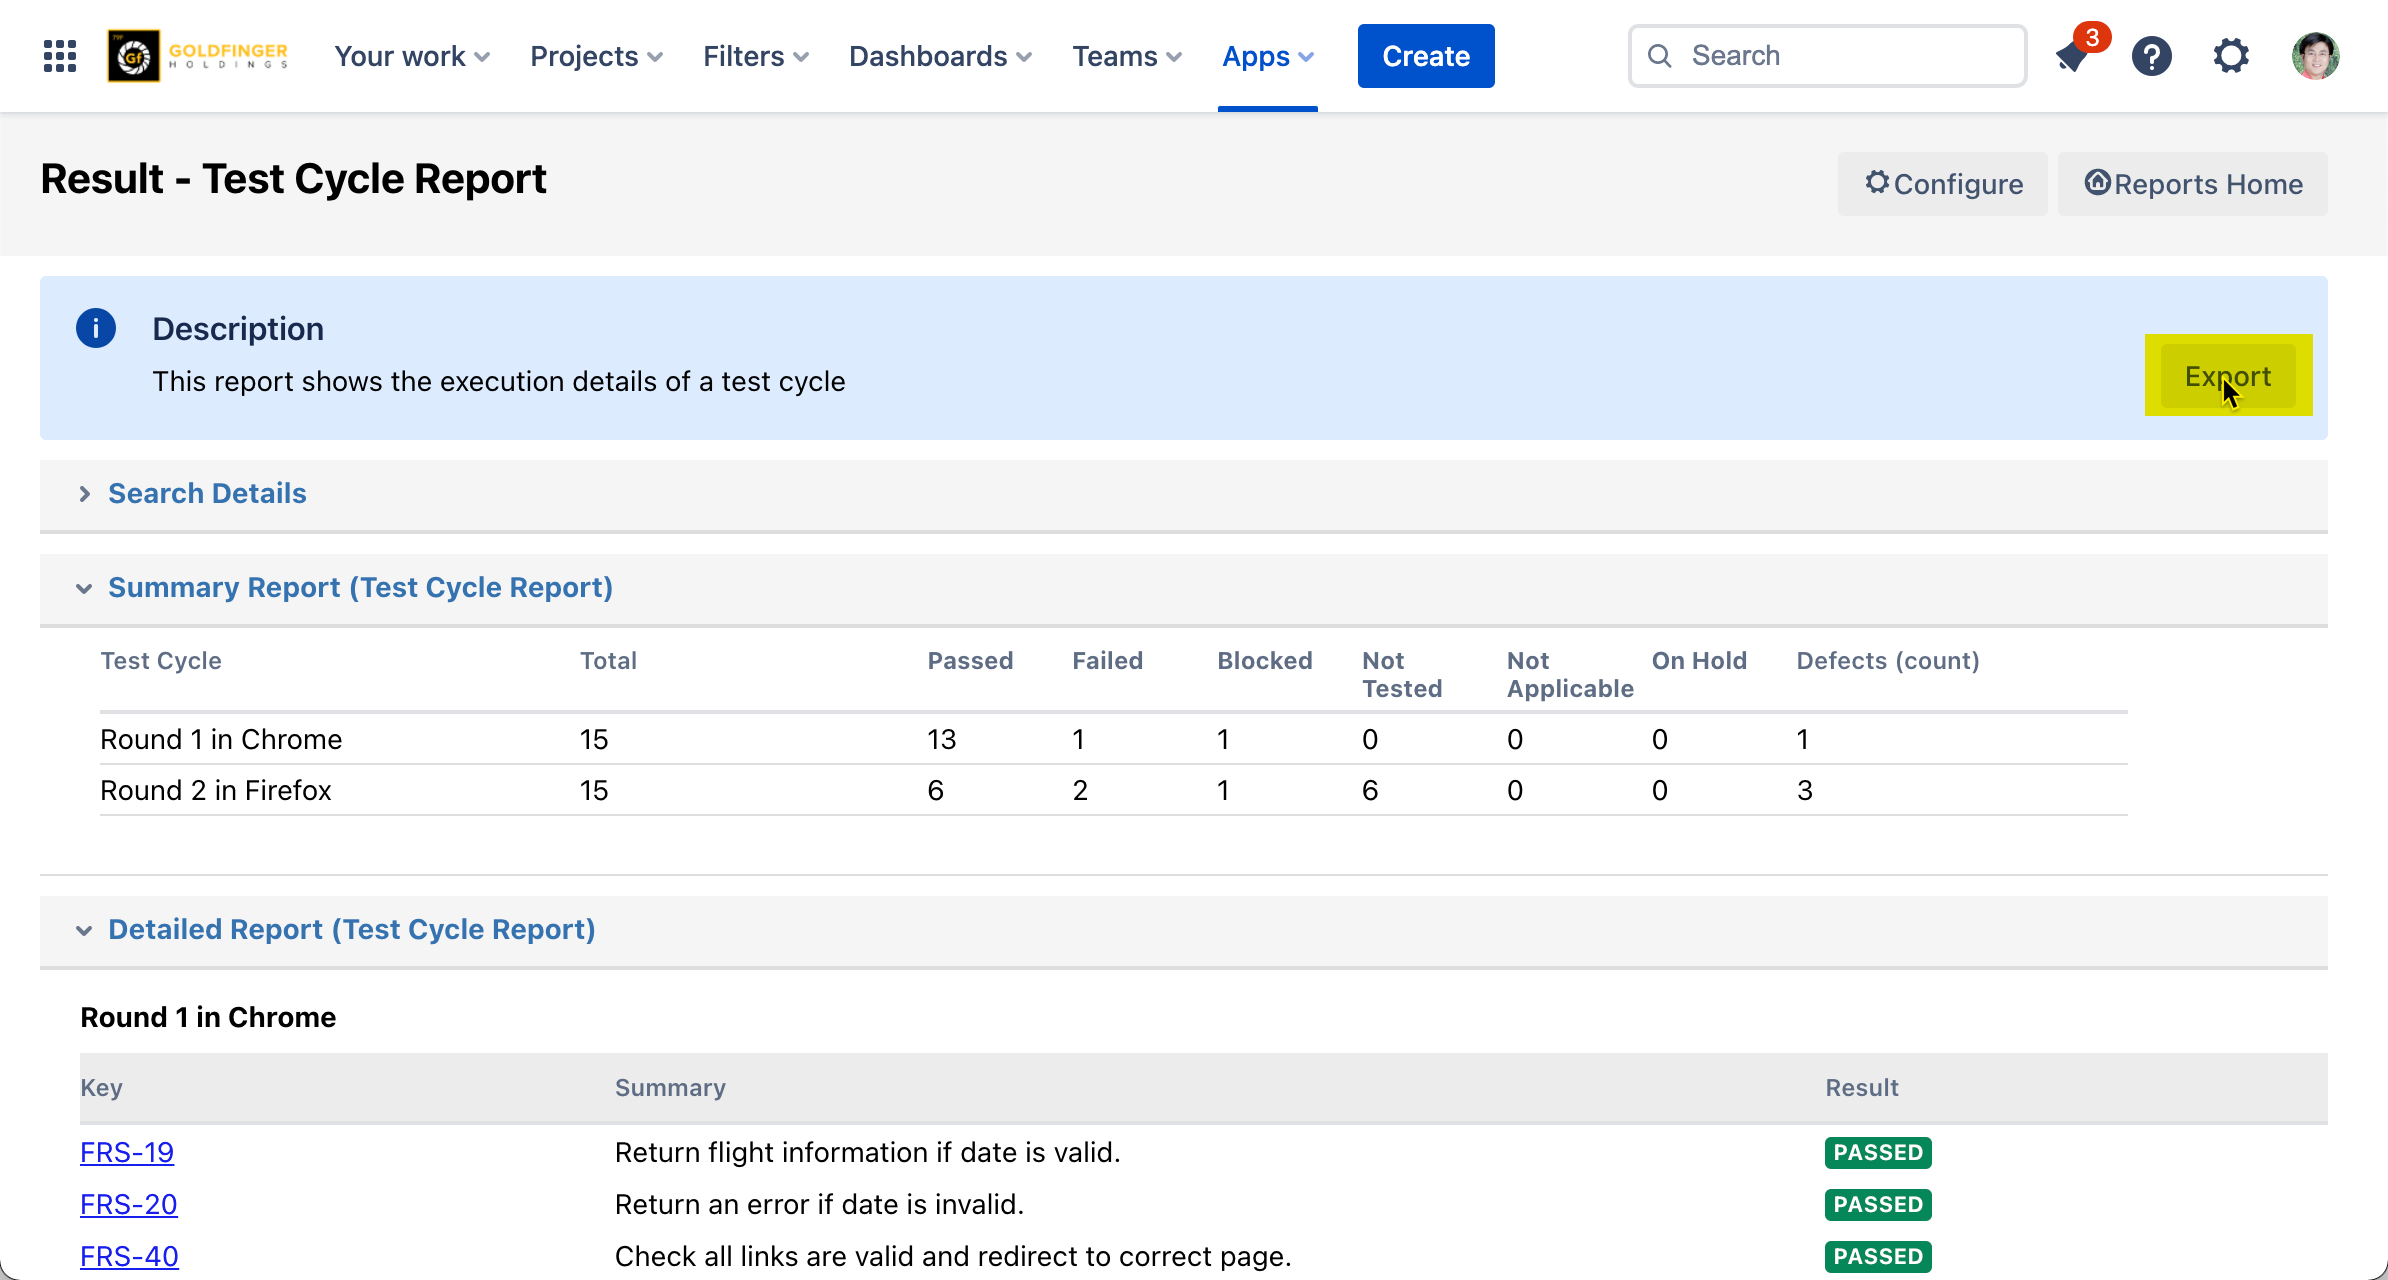The image size is (2388, 1280).
Task: Open the settings gear icon
Action: 2231,56
